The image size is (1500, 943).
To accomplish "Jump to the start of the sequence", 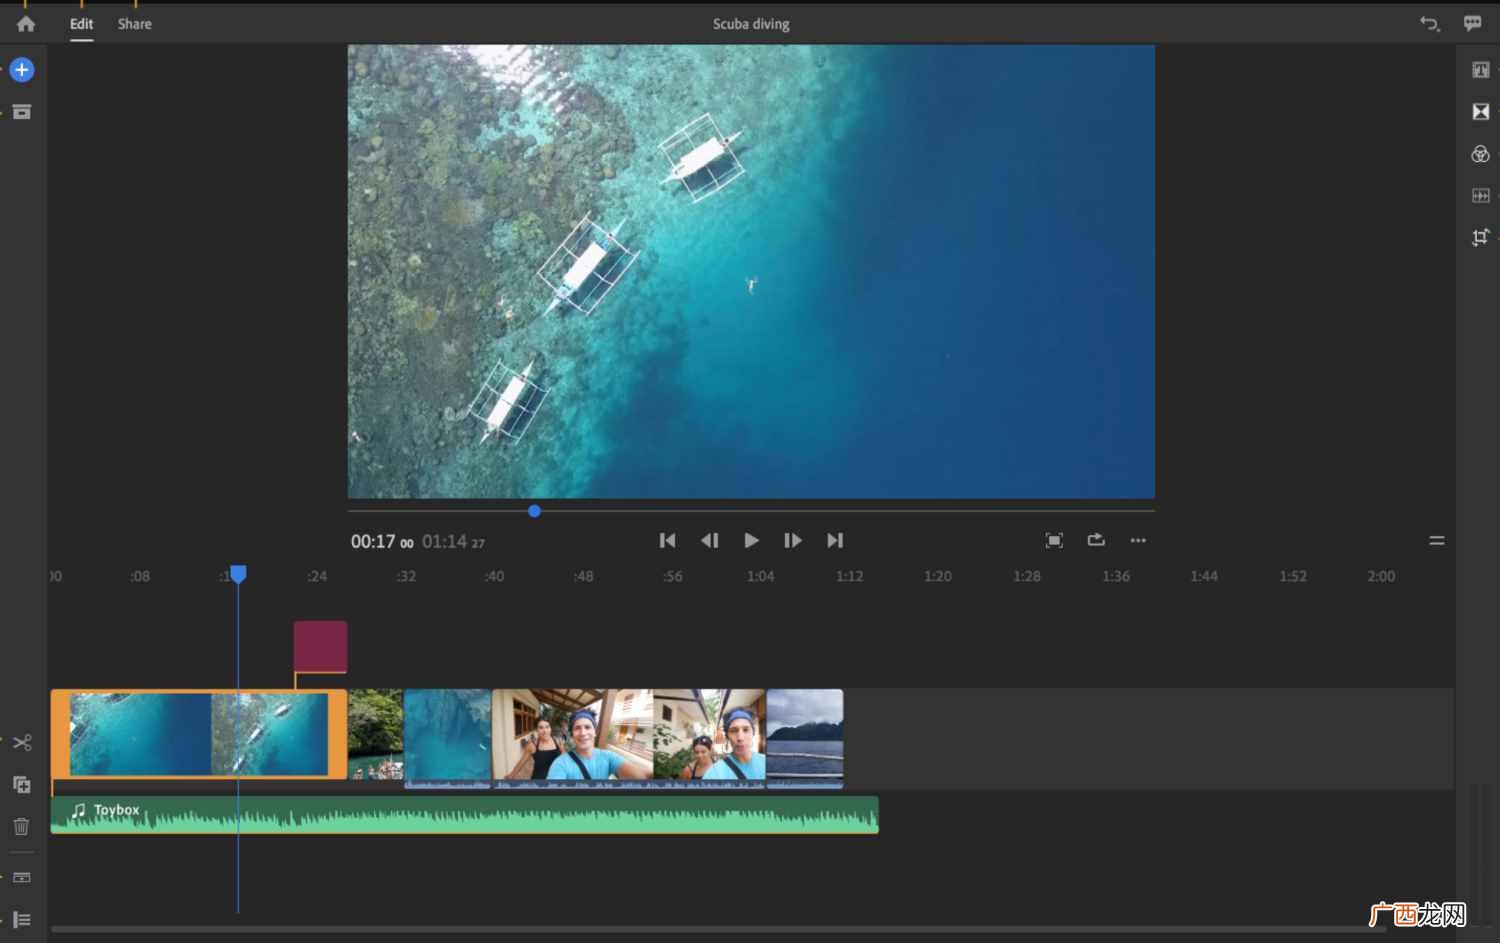I will click(667, 541).
